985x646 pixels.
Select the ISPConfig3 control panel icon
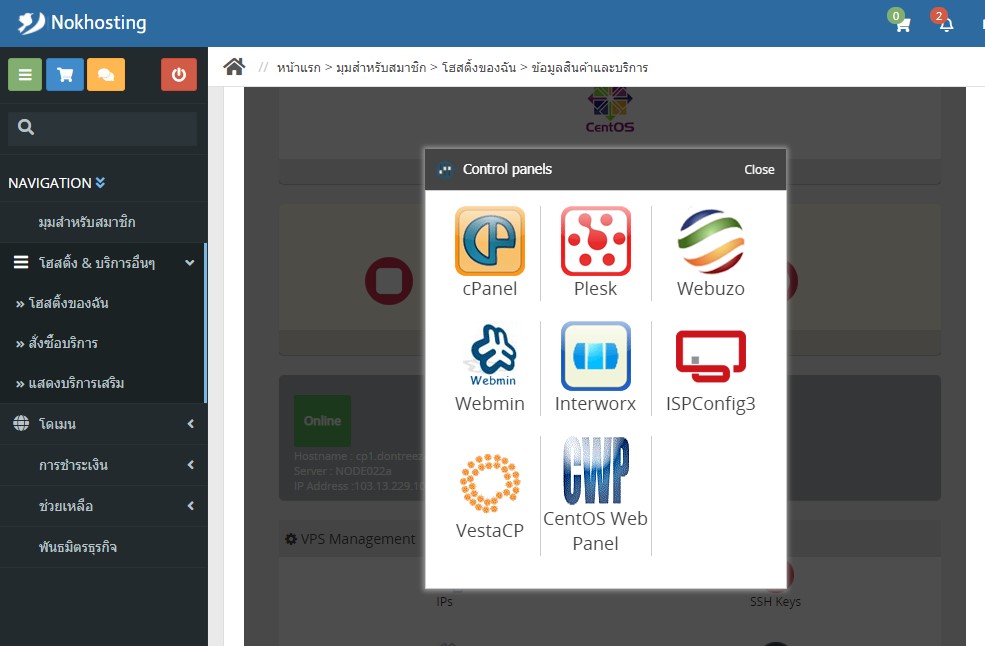(x=710, y=356)
